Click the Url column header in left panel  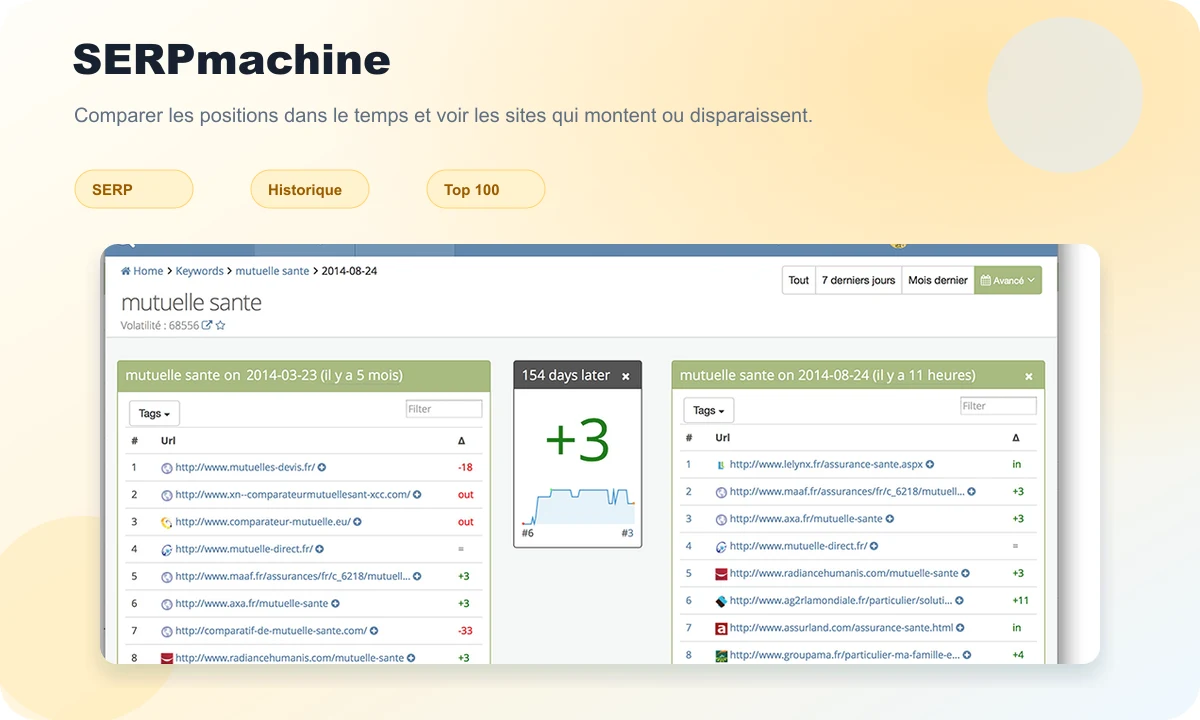coord(169,440)
